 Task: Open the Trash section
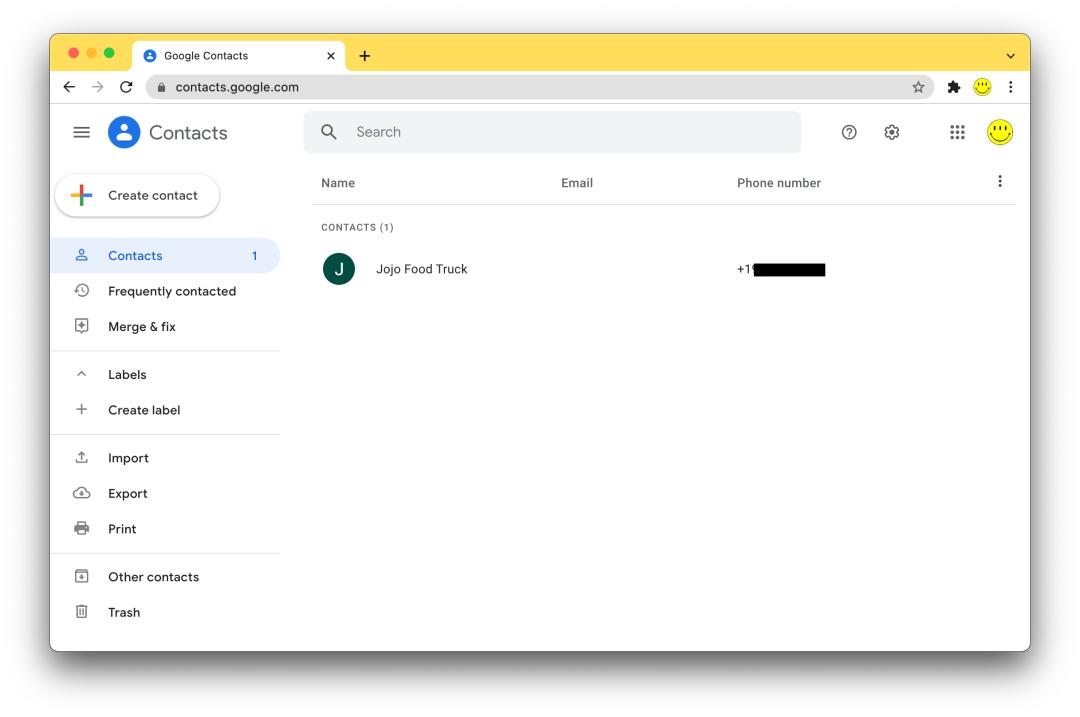click(165, 612)
